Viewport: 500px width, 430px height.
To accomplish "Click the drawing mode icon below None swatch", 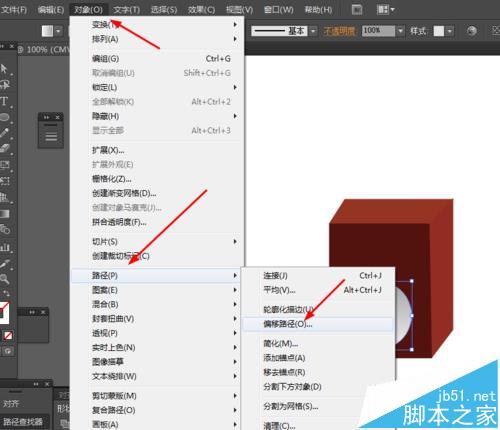I will (8, 351).
